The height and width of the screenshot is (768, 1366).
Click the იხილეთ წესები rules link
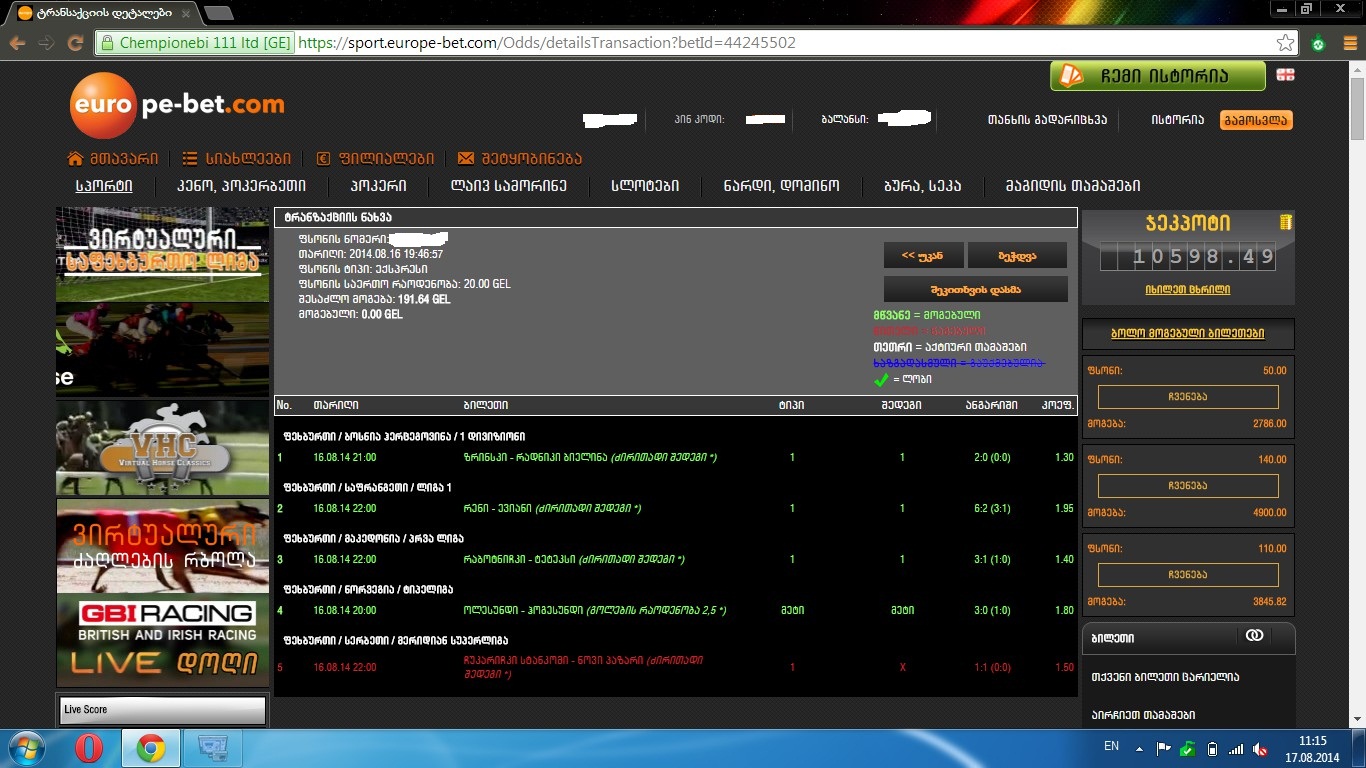(x=1188, y=289)
